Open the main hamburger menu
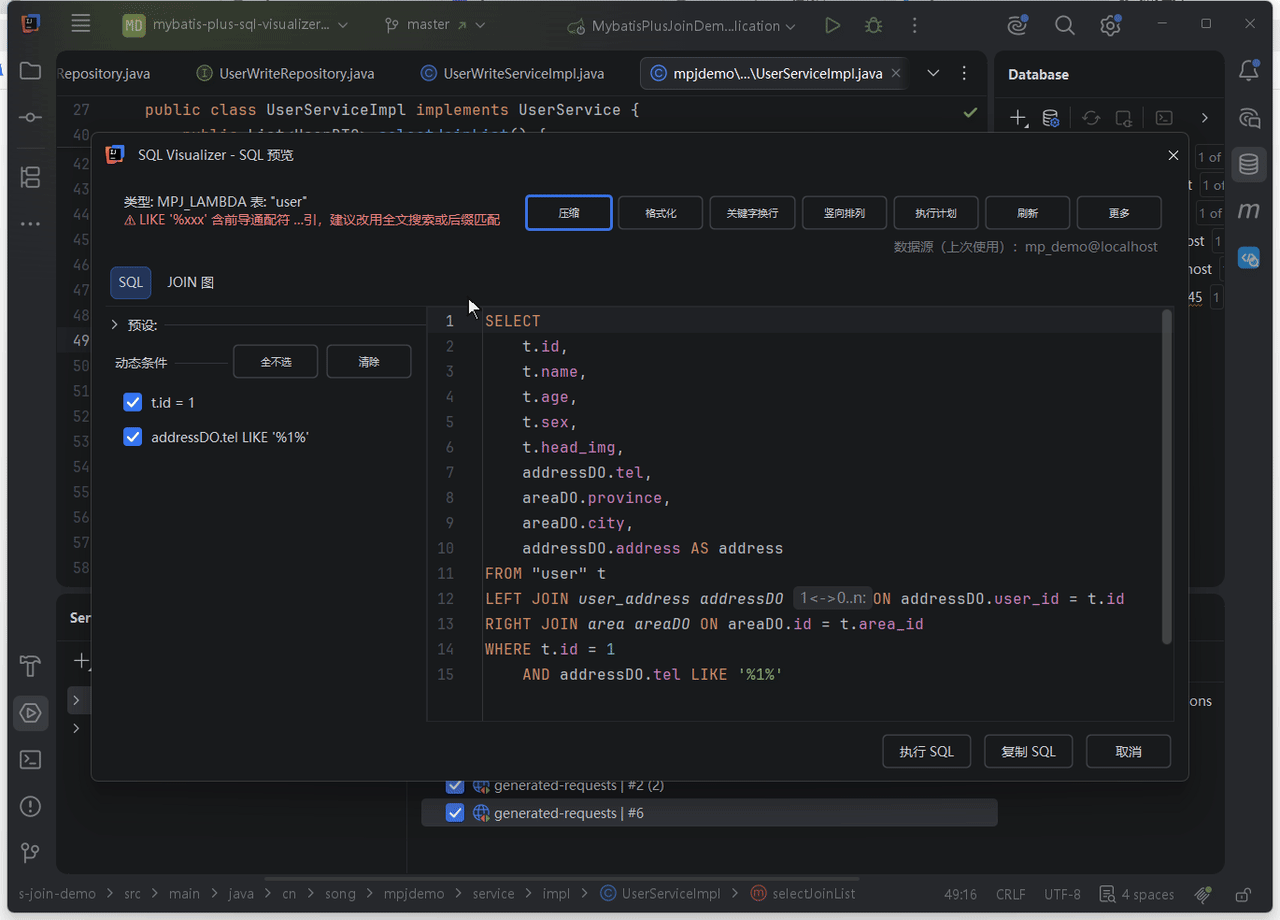 pyautogui.click(x=81, y=25)
